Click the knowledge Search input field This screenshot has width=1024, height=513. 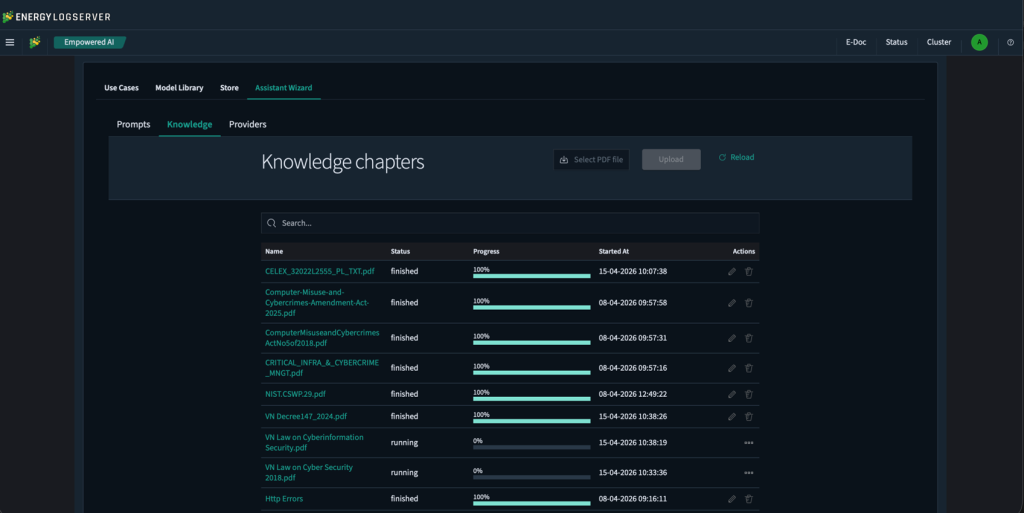pyautogui.click(x=510, y=223)
